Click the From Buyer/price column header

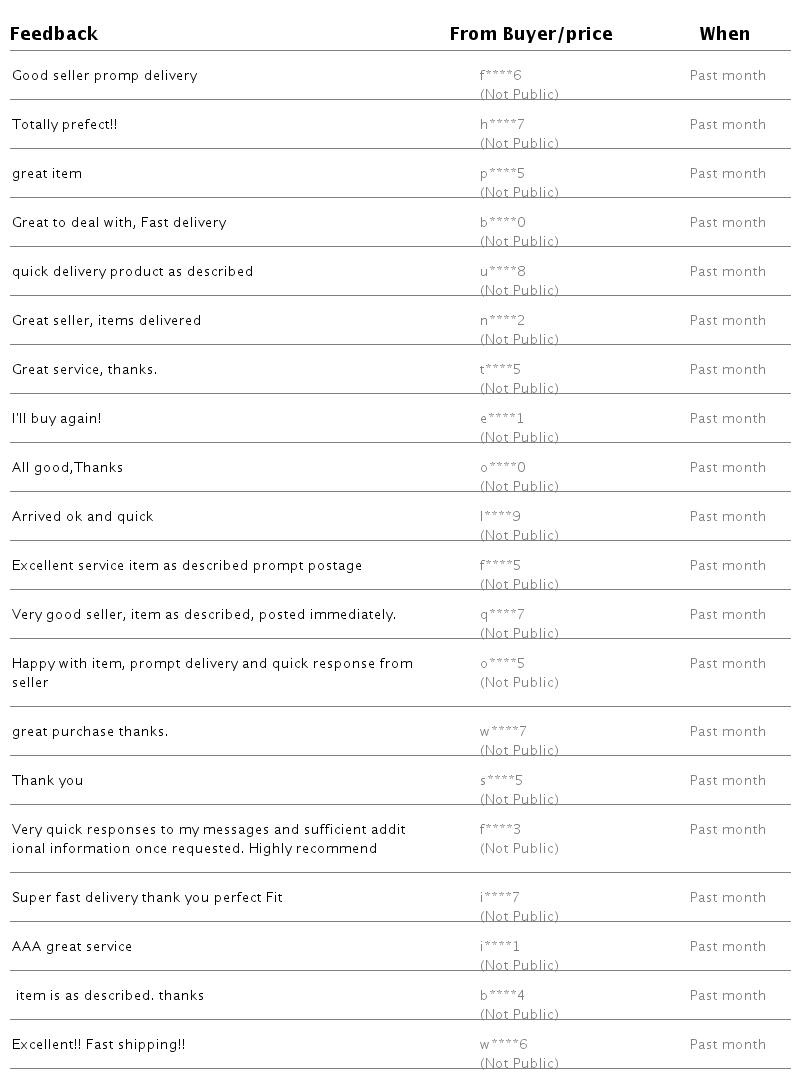(530, 34)
